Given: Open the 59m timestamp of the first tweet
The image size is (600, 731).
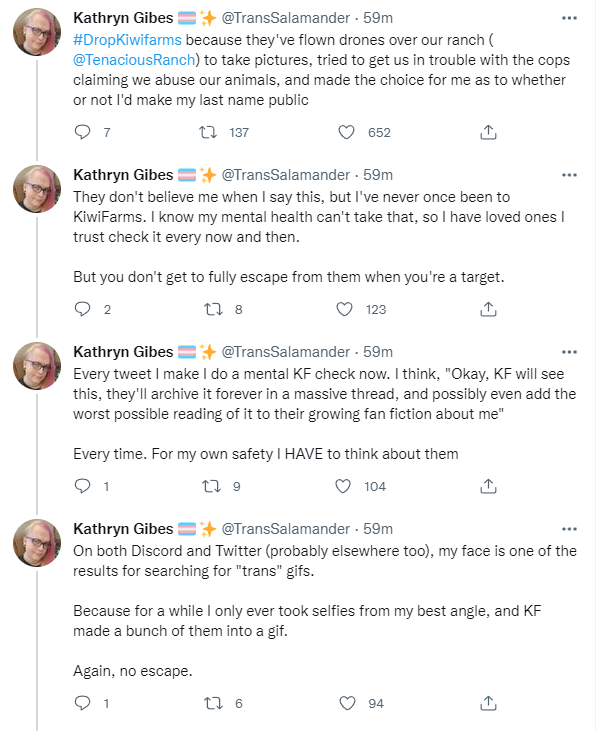Looking at the screenshot, I should 378,18.
